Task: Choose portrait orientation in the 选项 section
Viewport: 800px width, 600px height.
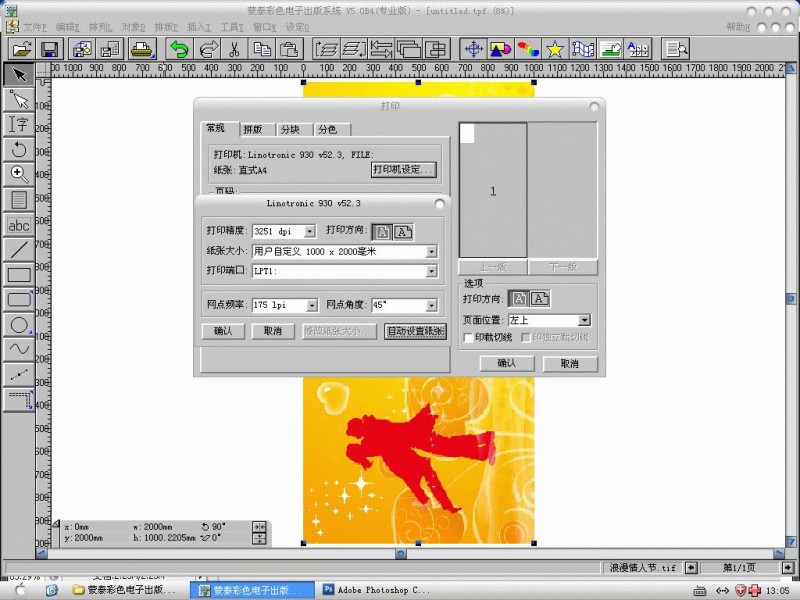Action: pos(519,298)
